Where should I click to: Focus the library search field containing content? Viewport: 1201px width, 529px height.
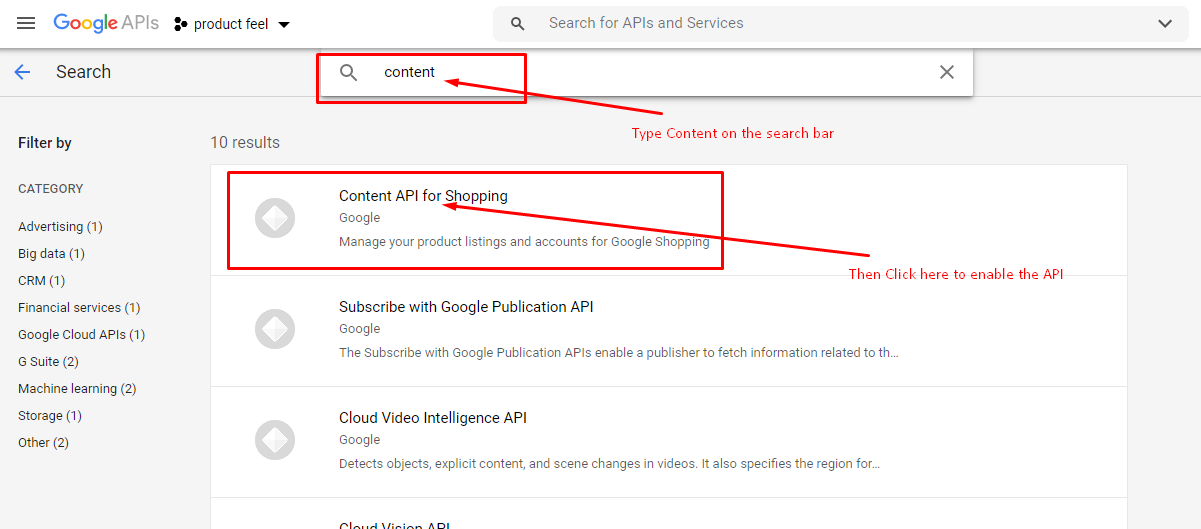645,72
